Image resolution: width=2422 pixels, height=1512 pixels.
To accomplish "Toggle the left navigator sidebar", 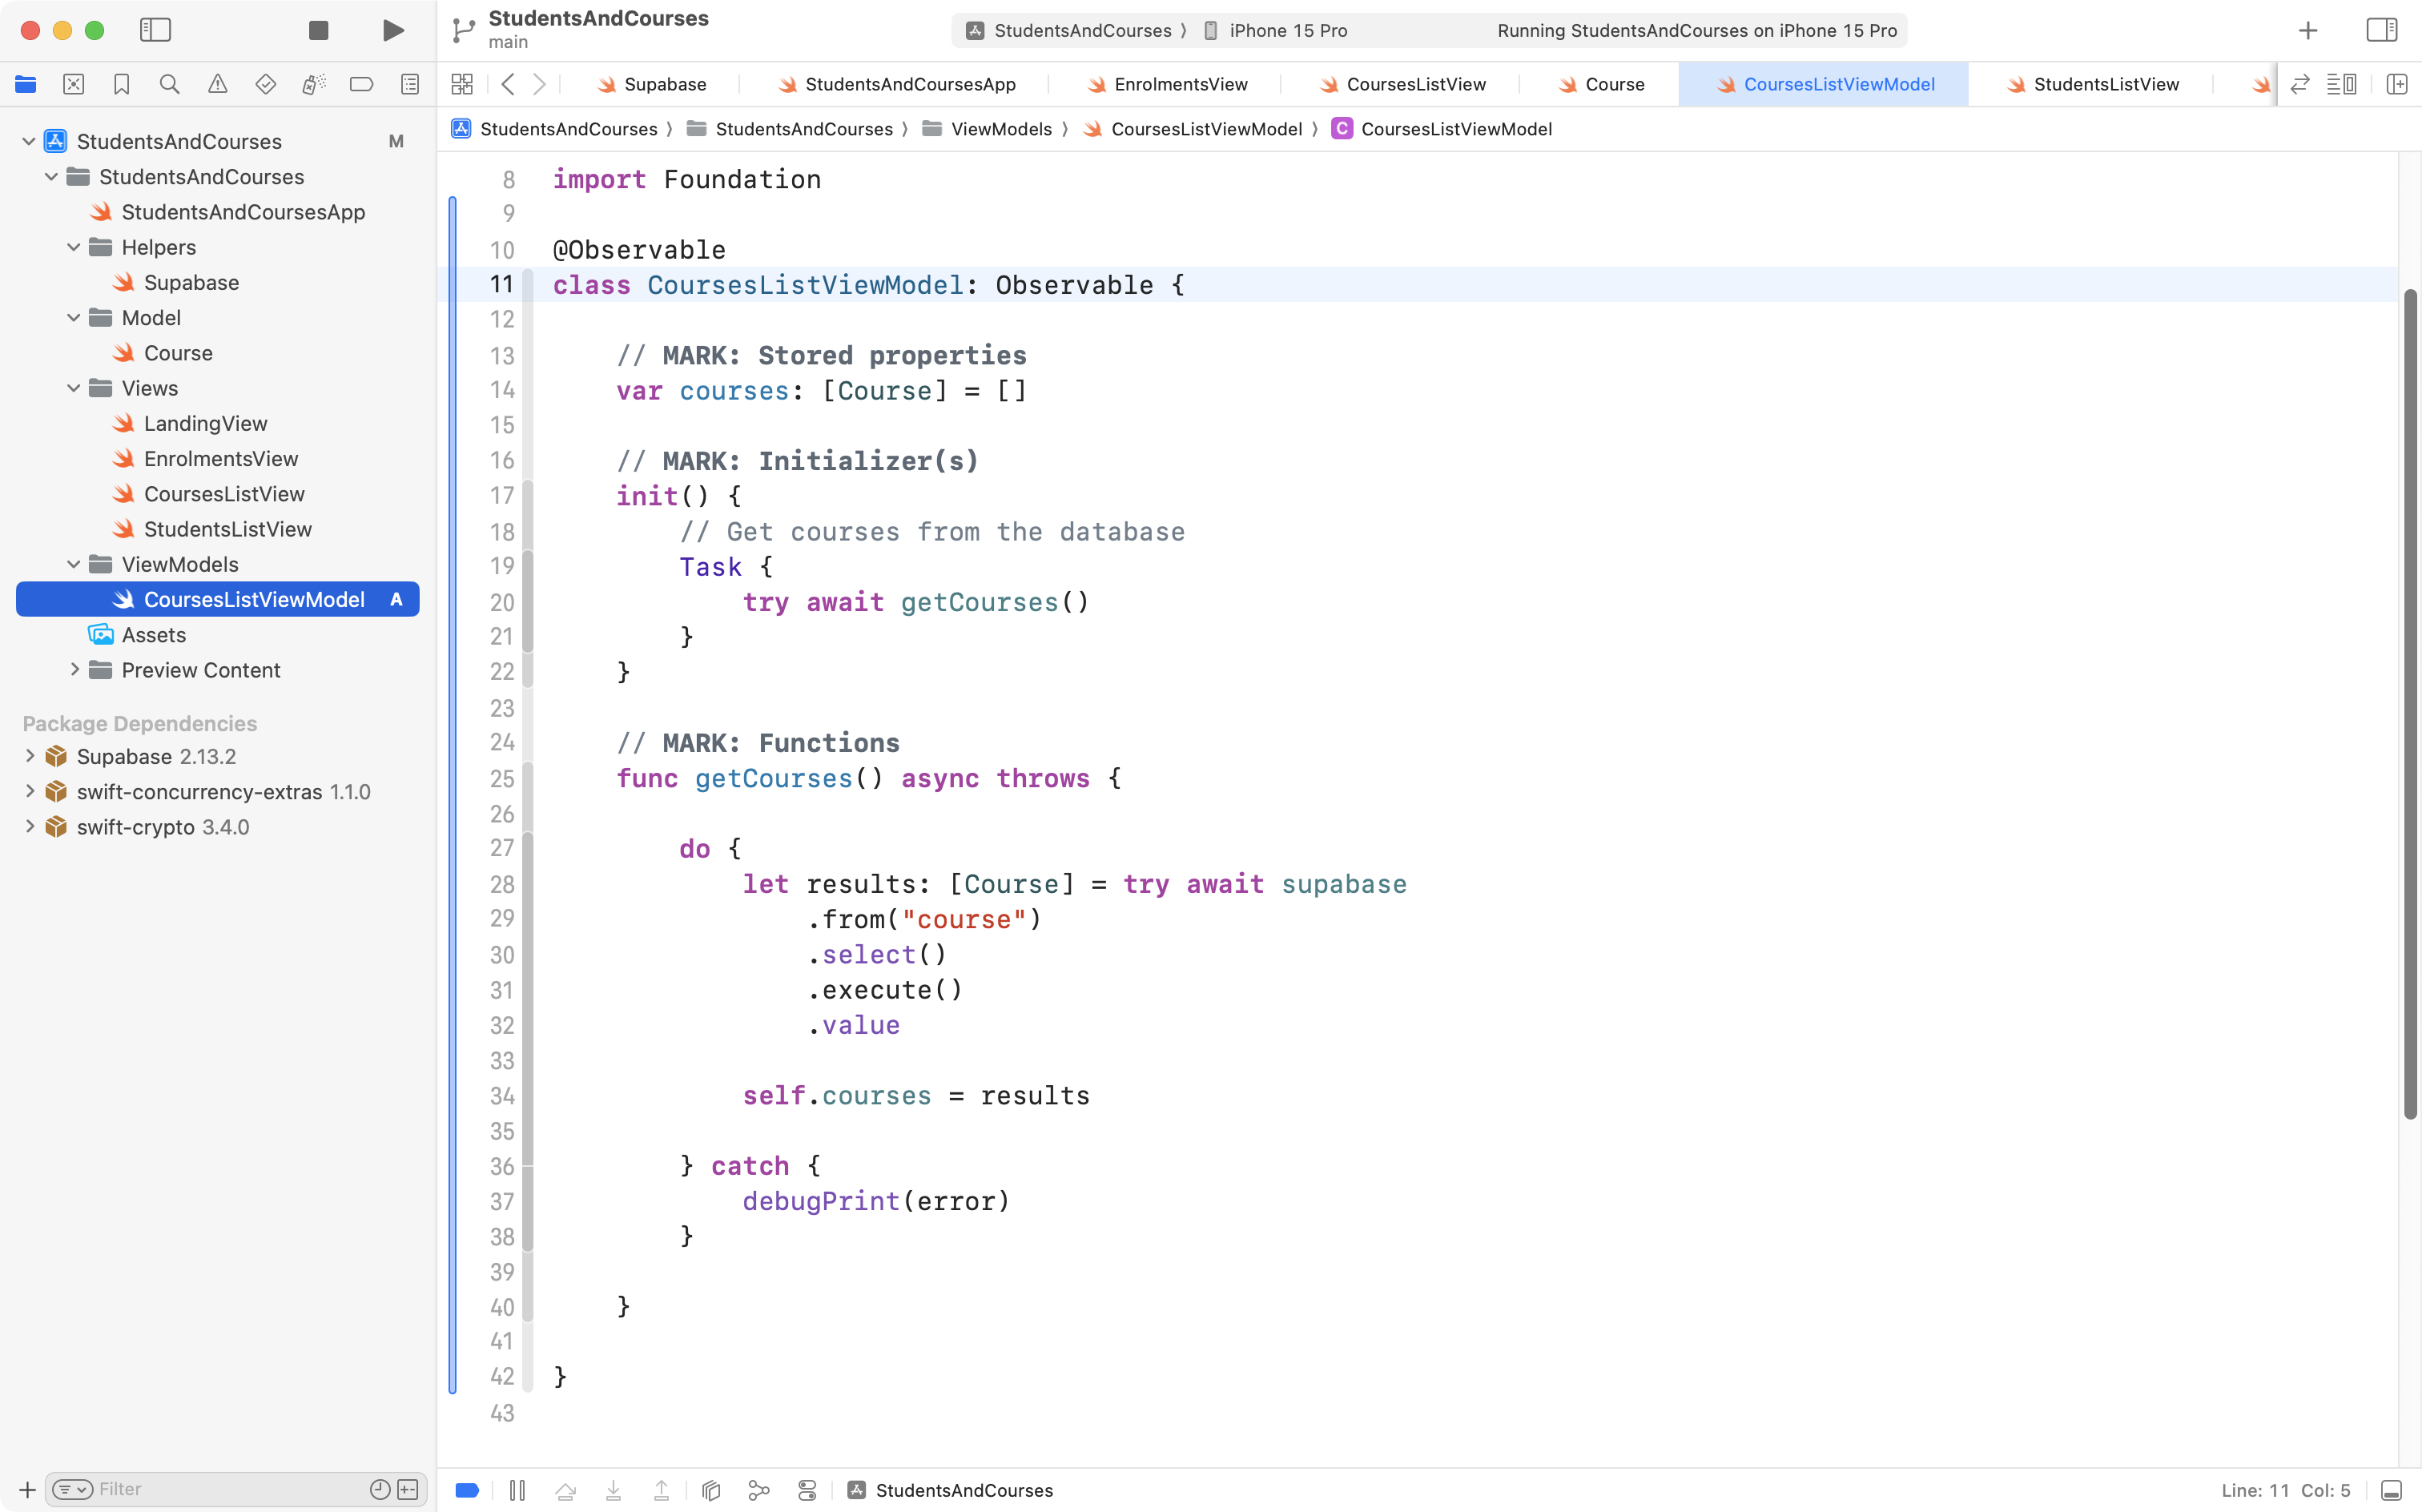I will point(155,30).
